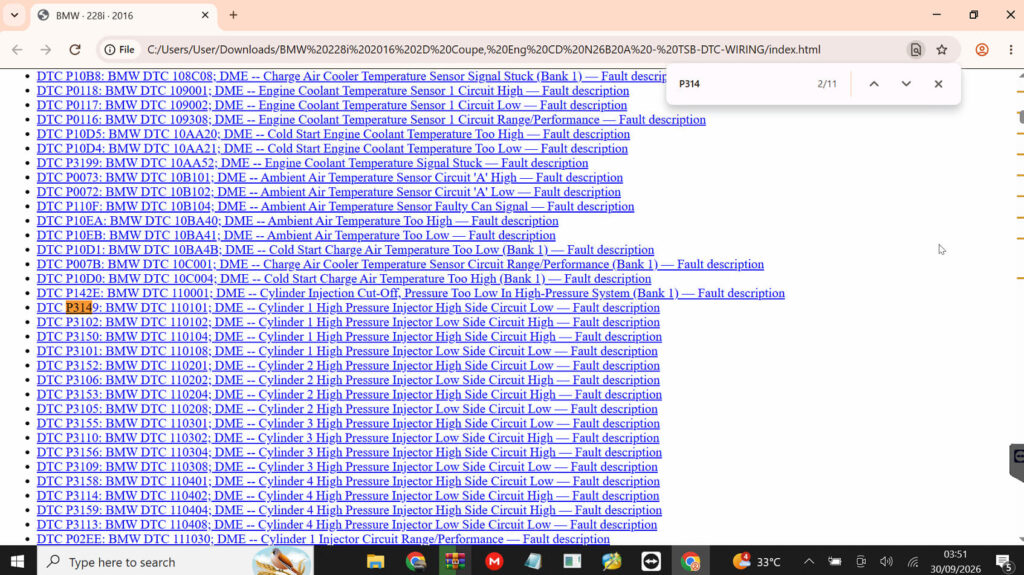Jump to next find result arrow
The image size is (1024, 575).
[906, 84]
